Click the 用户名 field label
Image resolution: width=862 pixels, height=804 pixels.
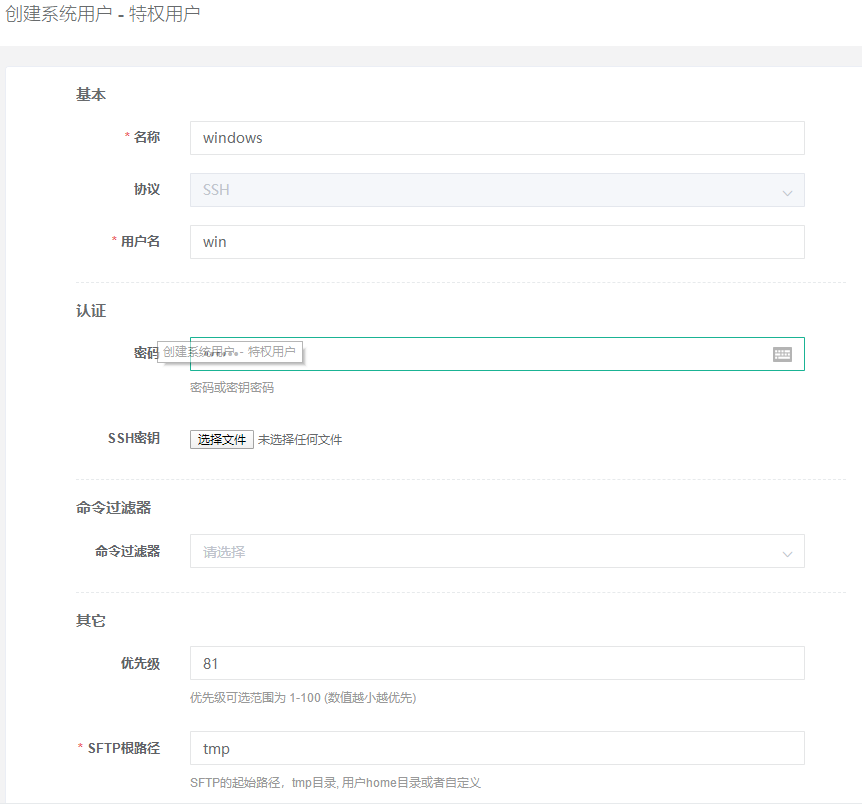coord(140,241)
